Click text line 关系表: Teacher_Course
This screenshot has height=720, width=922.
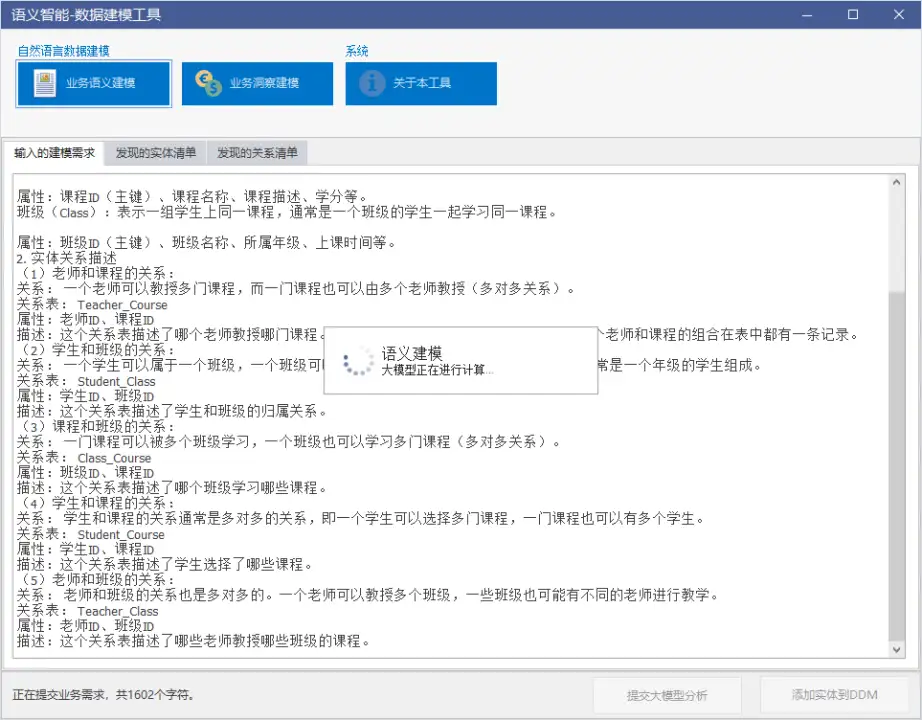coord(92,305)
